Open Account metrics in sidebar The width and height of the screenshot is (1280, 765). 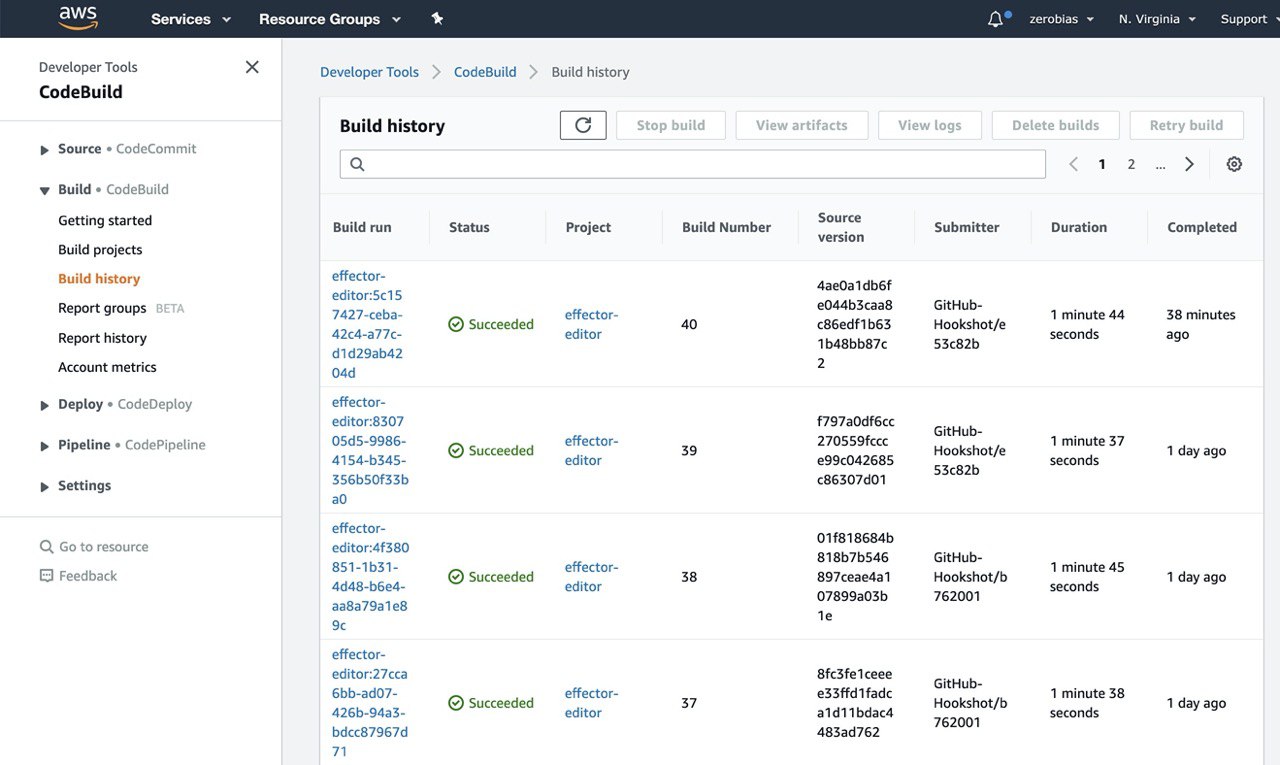pos(107,367)
